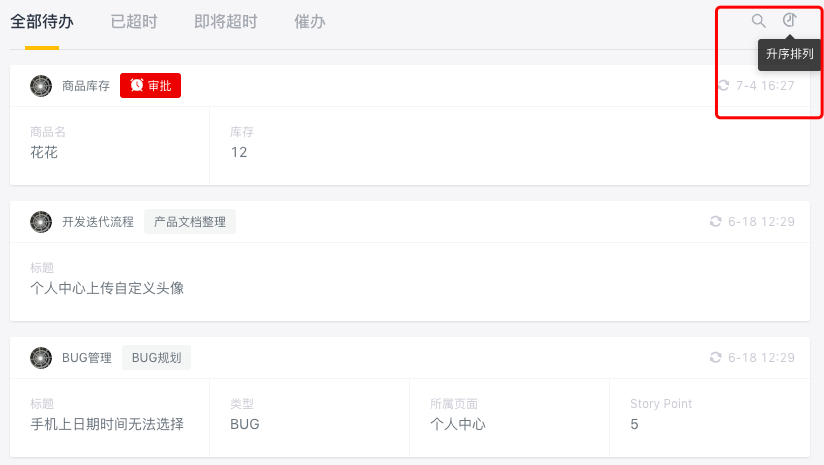Click the avatar on 开发迭代流程 card
The image size is (824, 465).
(x=41, y=222)
